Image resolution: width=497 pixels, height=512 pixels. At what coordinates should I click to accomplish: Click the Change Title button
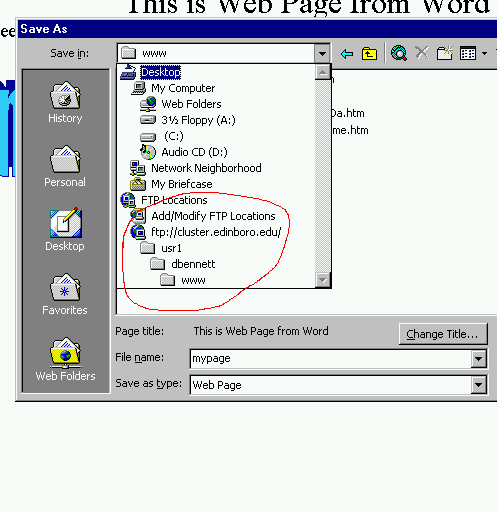click(443, 334)
